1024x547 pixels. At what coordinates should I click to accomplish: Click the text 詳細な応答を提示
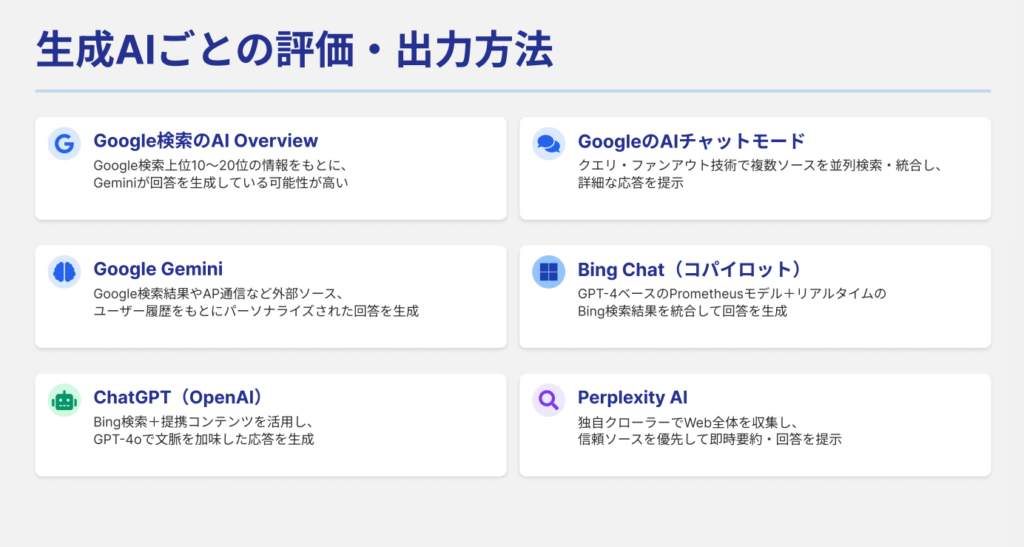pyautogui.click(x=631, y=183)
